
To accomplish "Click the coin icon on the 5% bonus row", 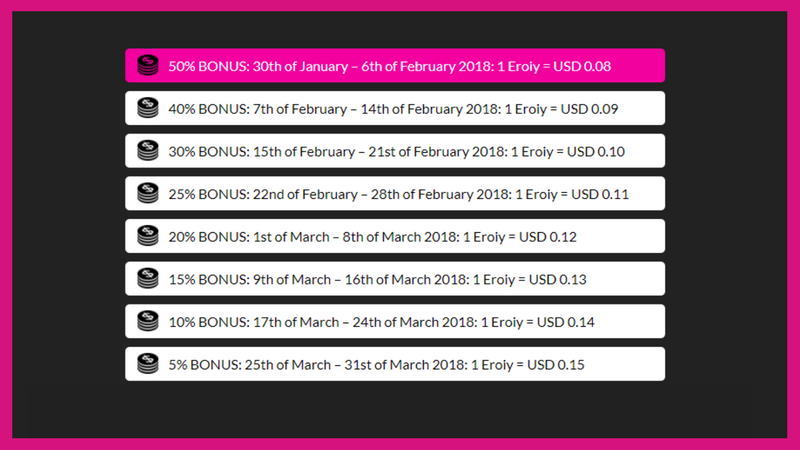I will [x=148, y=365].
